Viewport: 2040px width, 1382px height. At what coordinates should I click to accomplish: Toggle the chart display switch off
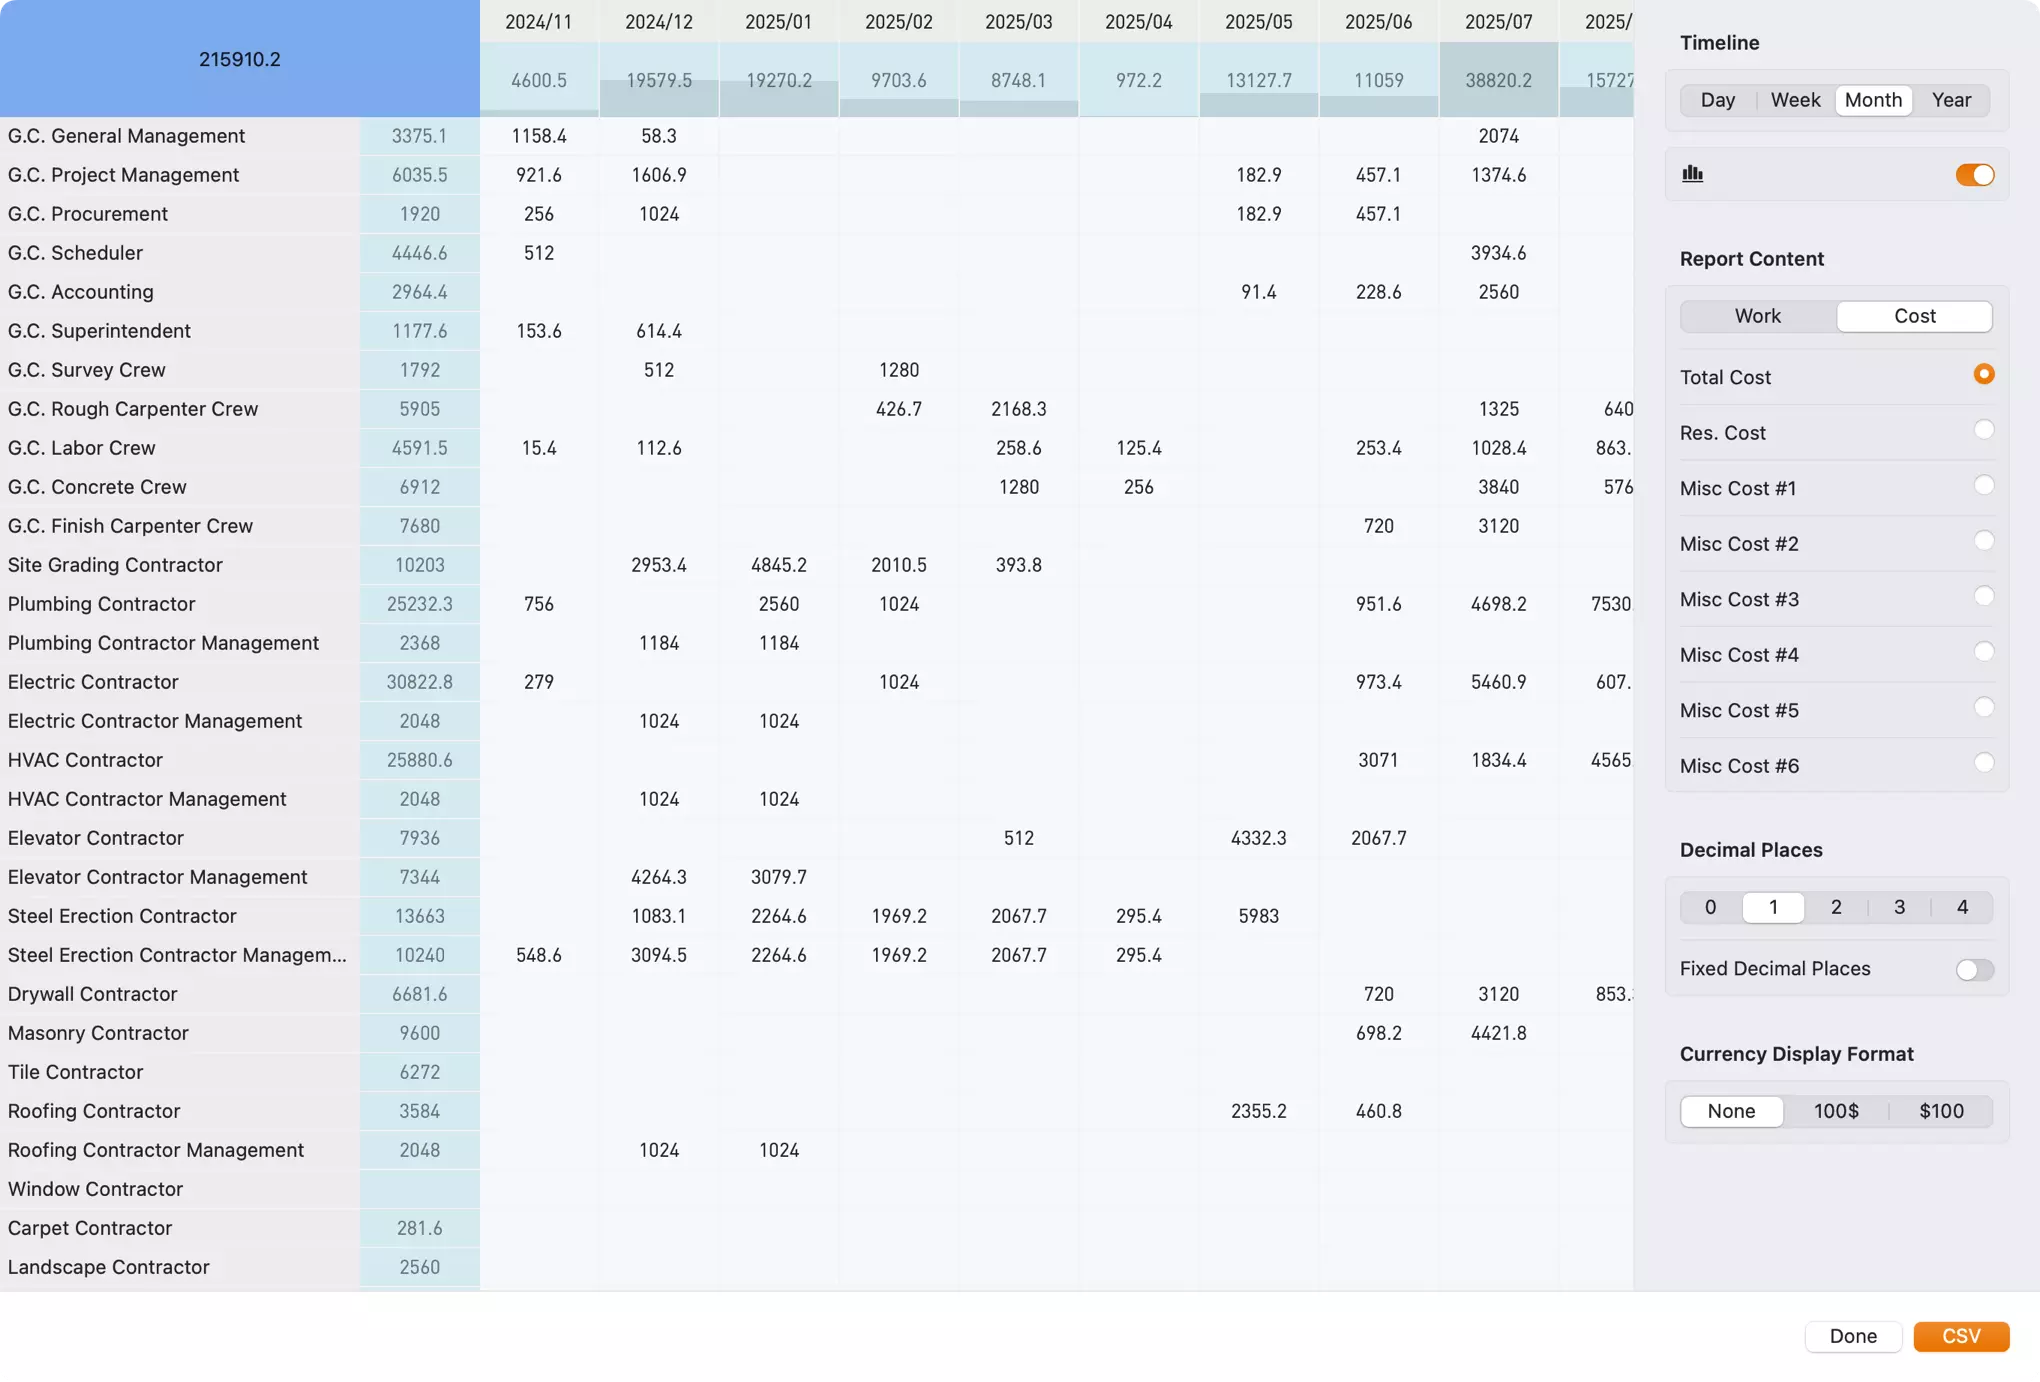click(x=1975, y=173)
